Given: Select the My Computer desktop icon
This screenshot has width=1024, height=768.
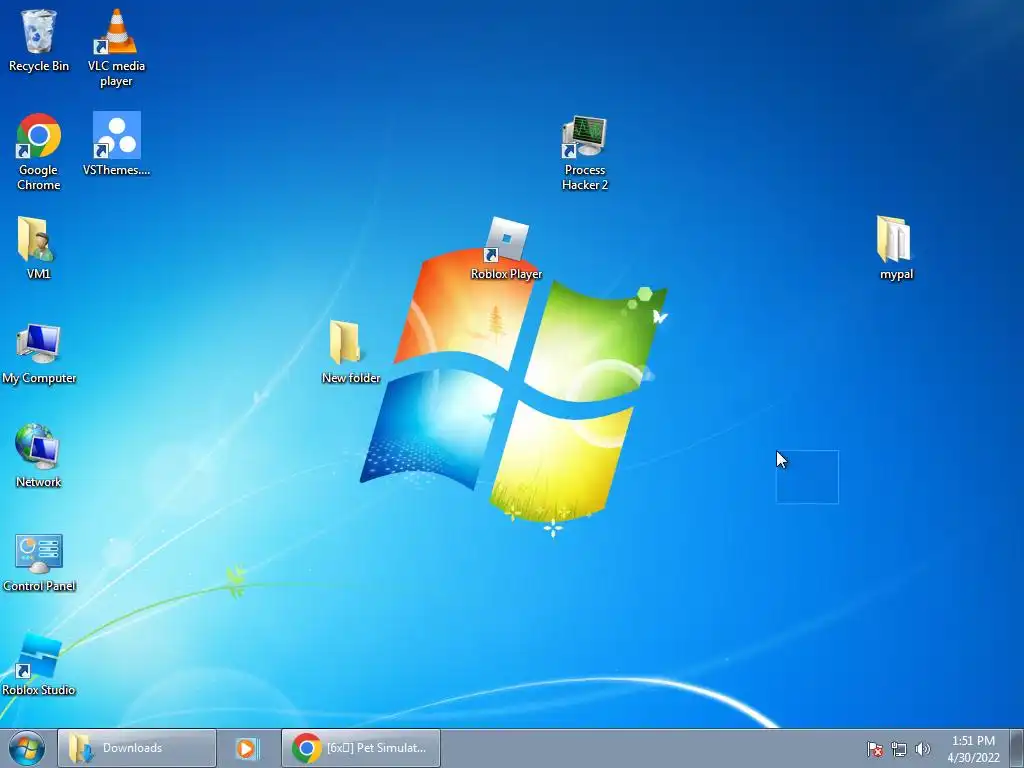Looking at the screenshot, I should click(x=39, y=353).
